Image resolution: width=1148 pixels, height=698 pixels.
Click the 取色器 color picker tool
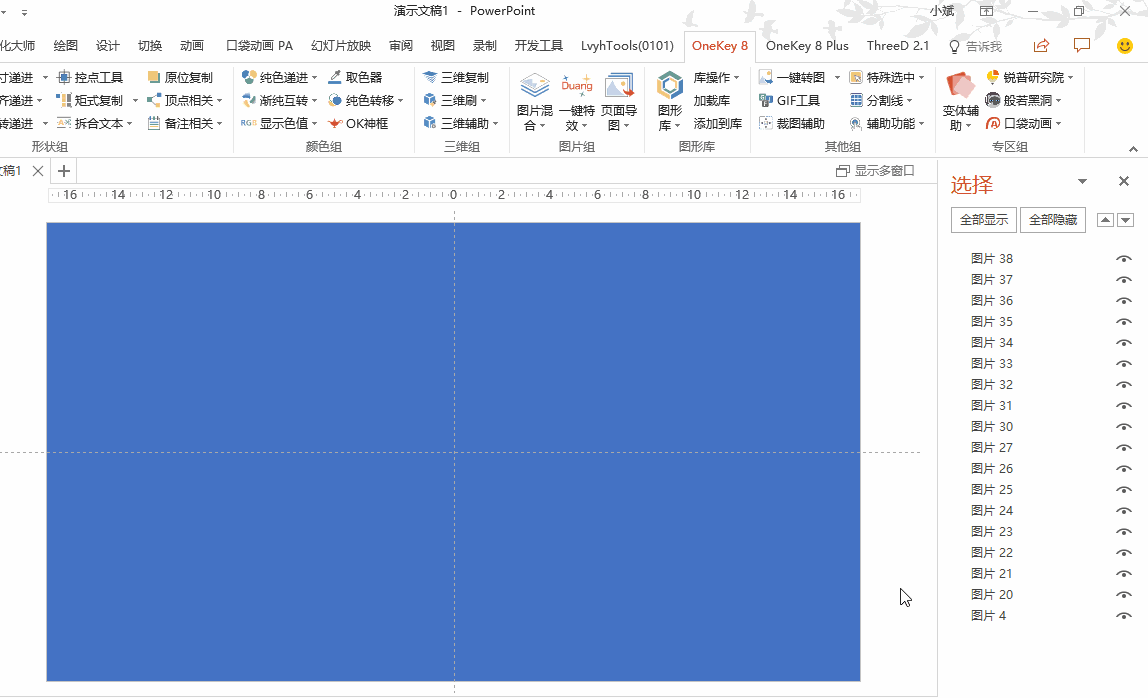tap(356, 77)
